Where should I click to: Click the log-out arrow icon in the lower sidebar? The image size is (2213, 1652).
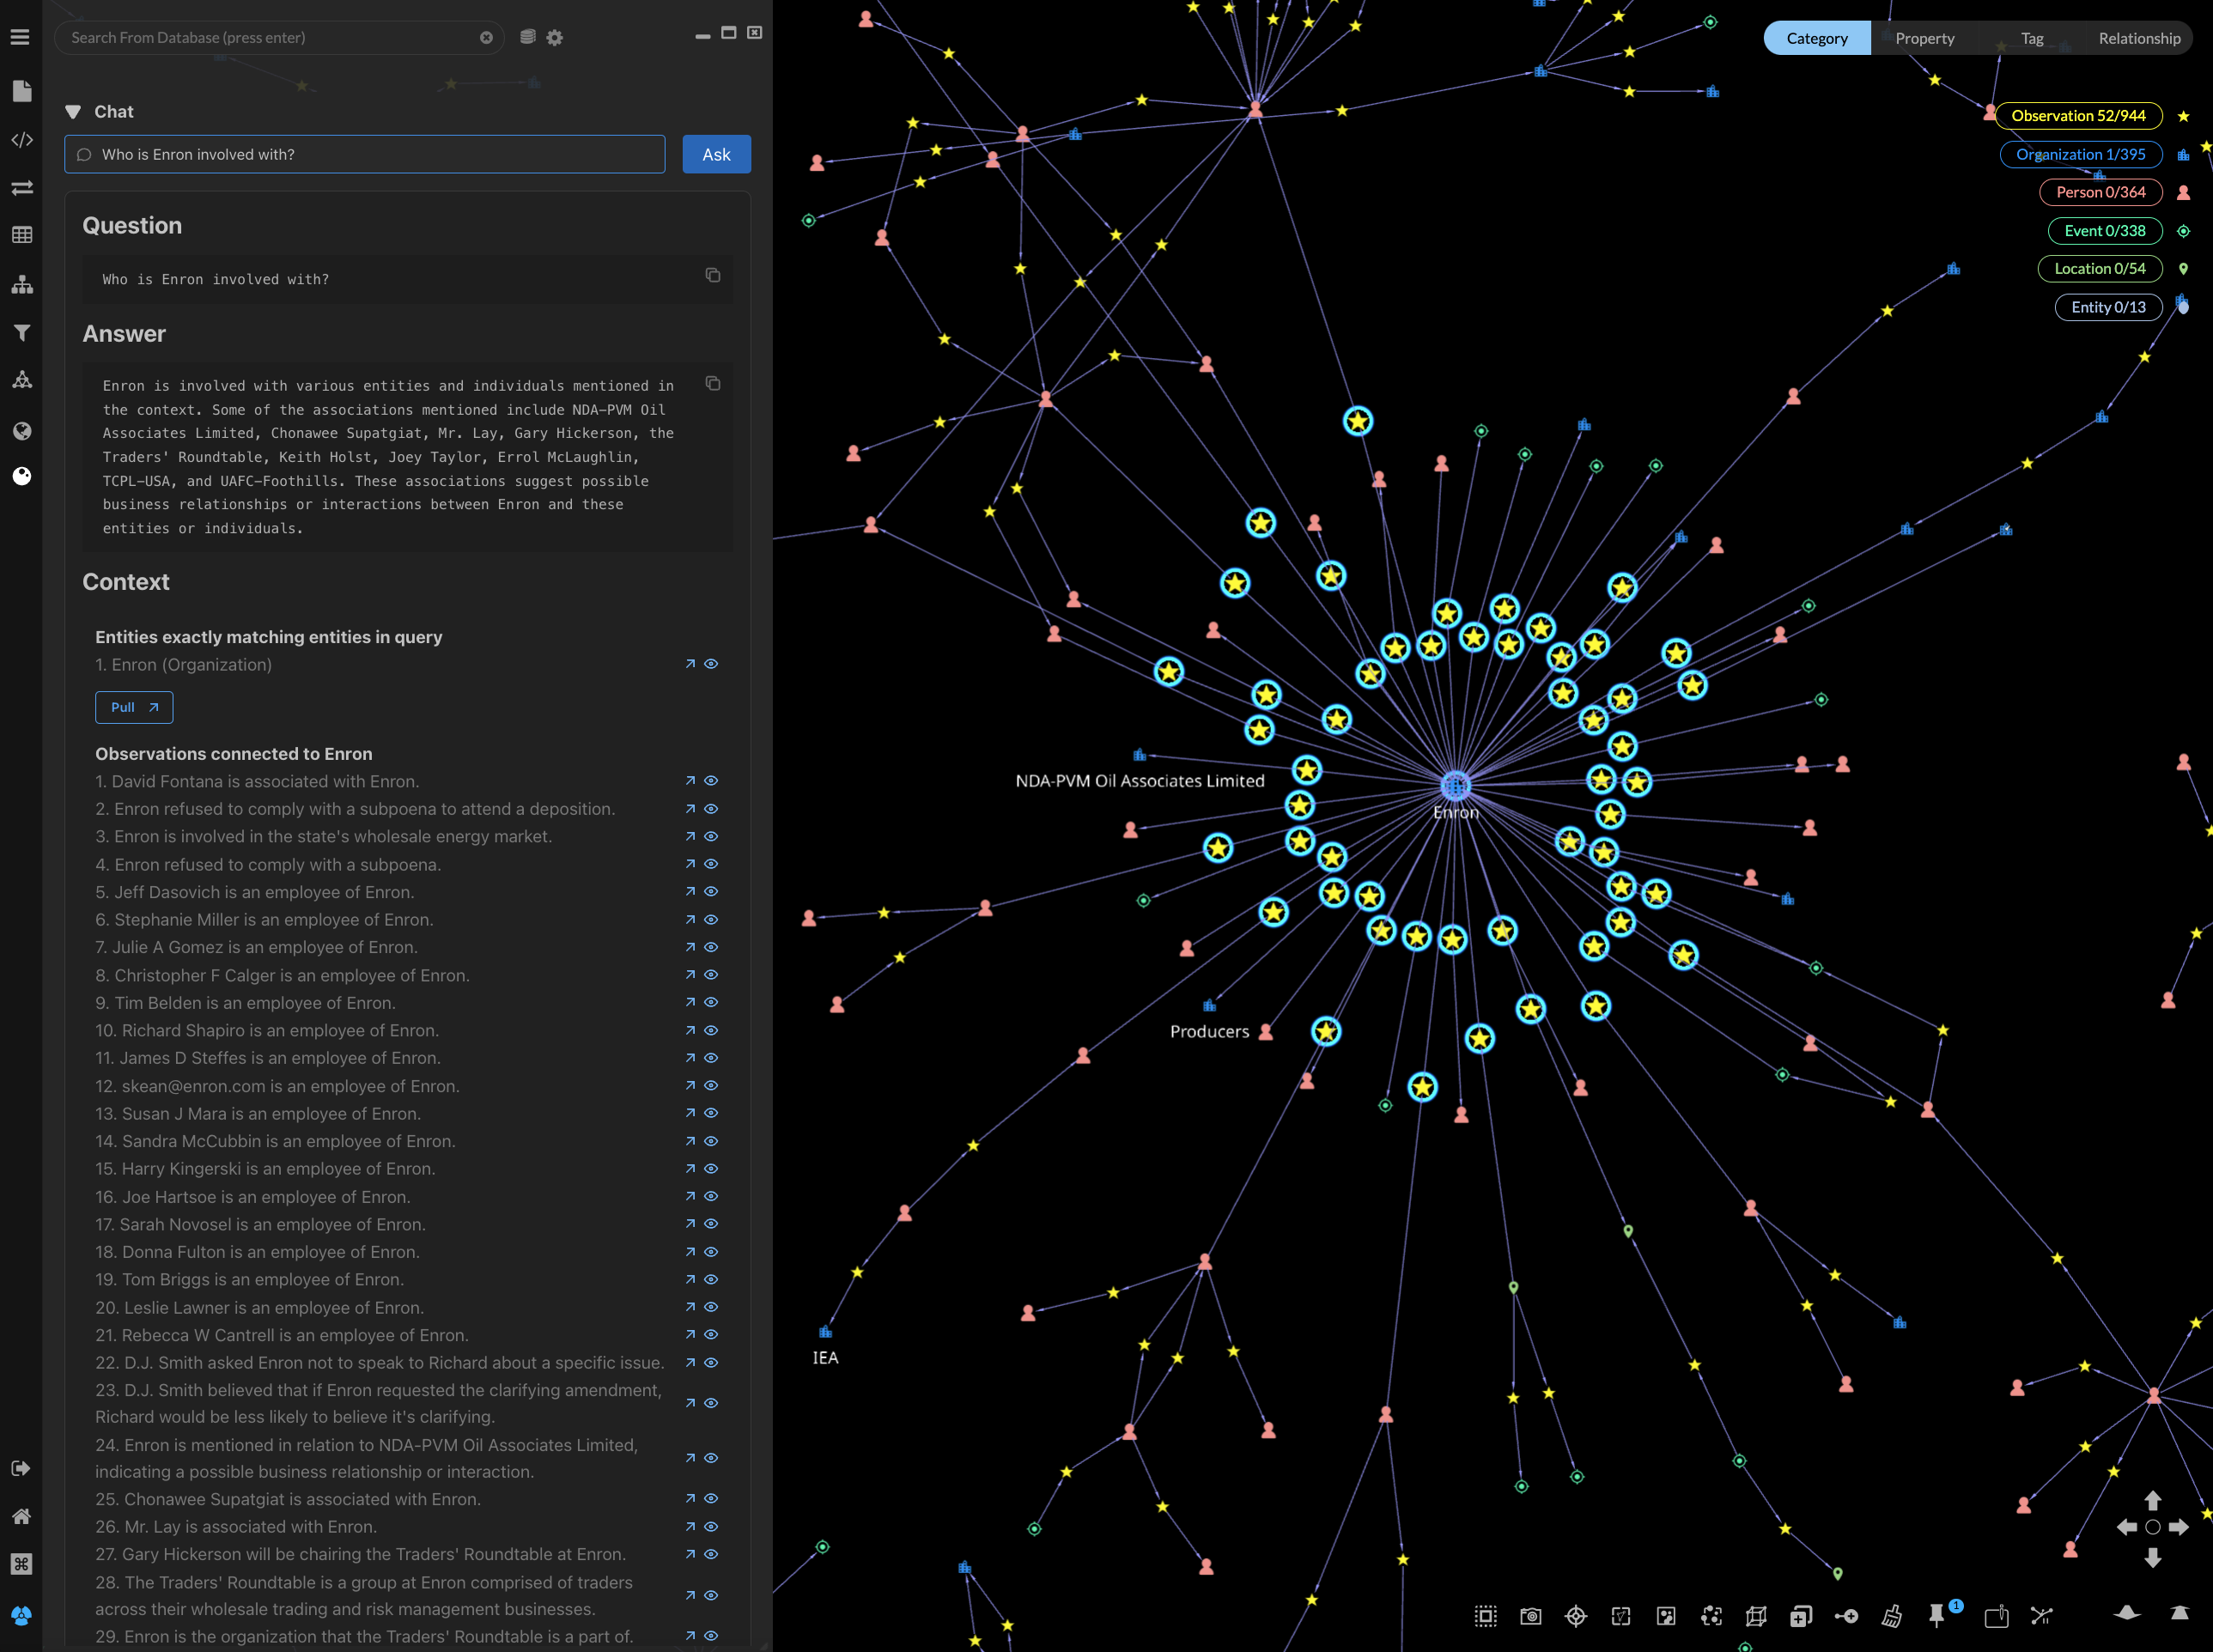(x=21, y=1468)
